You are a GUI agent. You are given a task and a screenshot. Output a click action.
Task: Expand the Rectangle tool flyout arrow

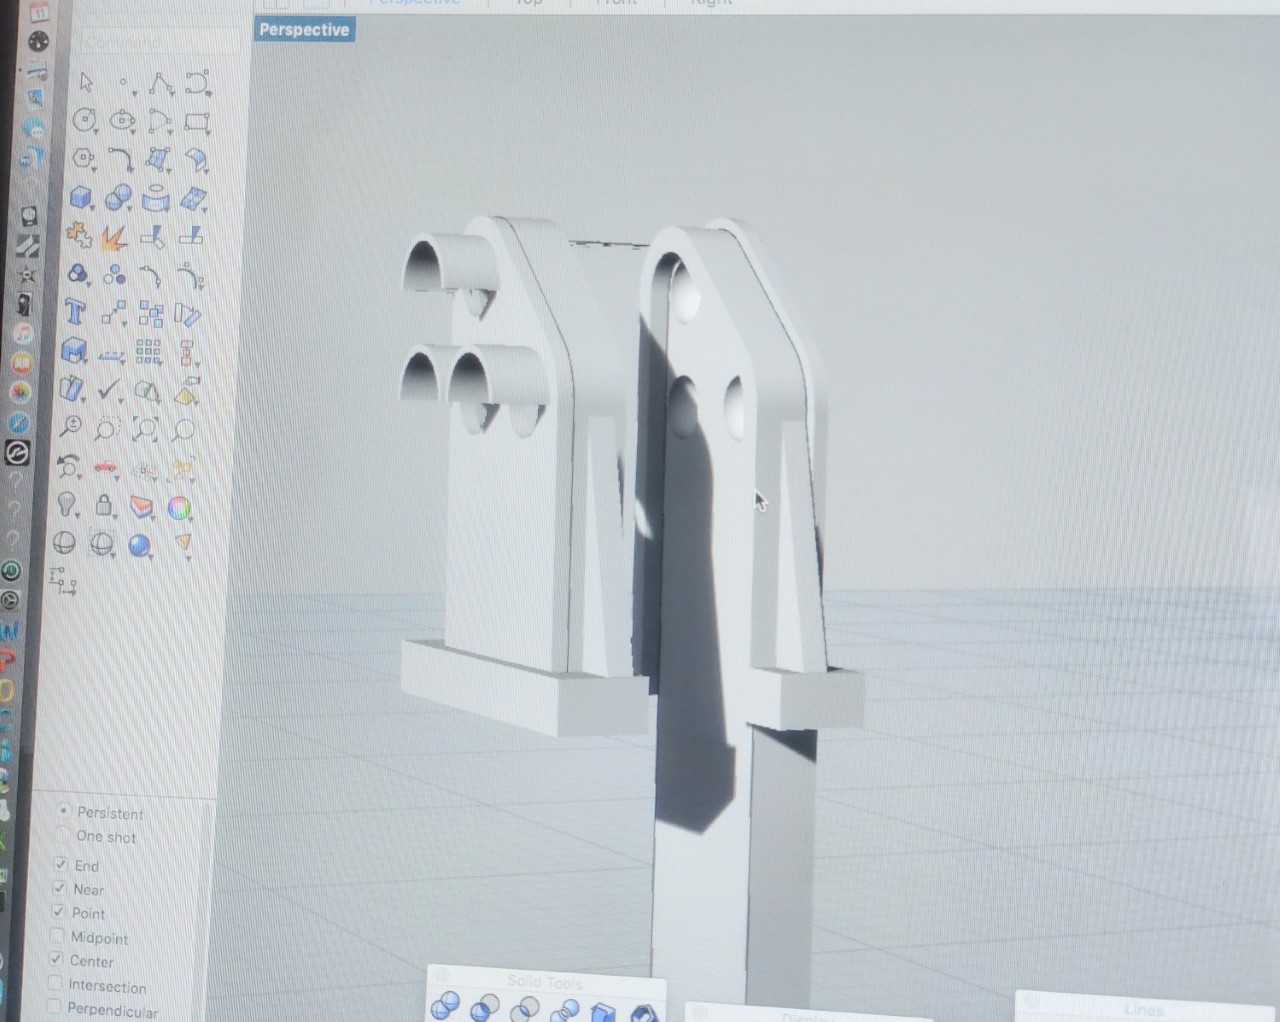point(207,133)
